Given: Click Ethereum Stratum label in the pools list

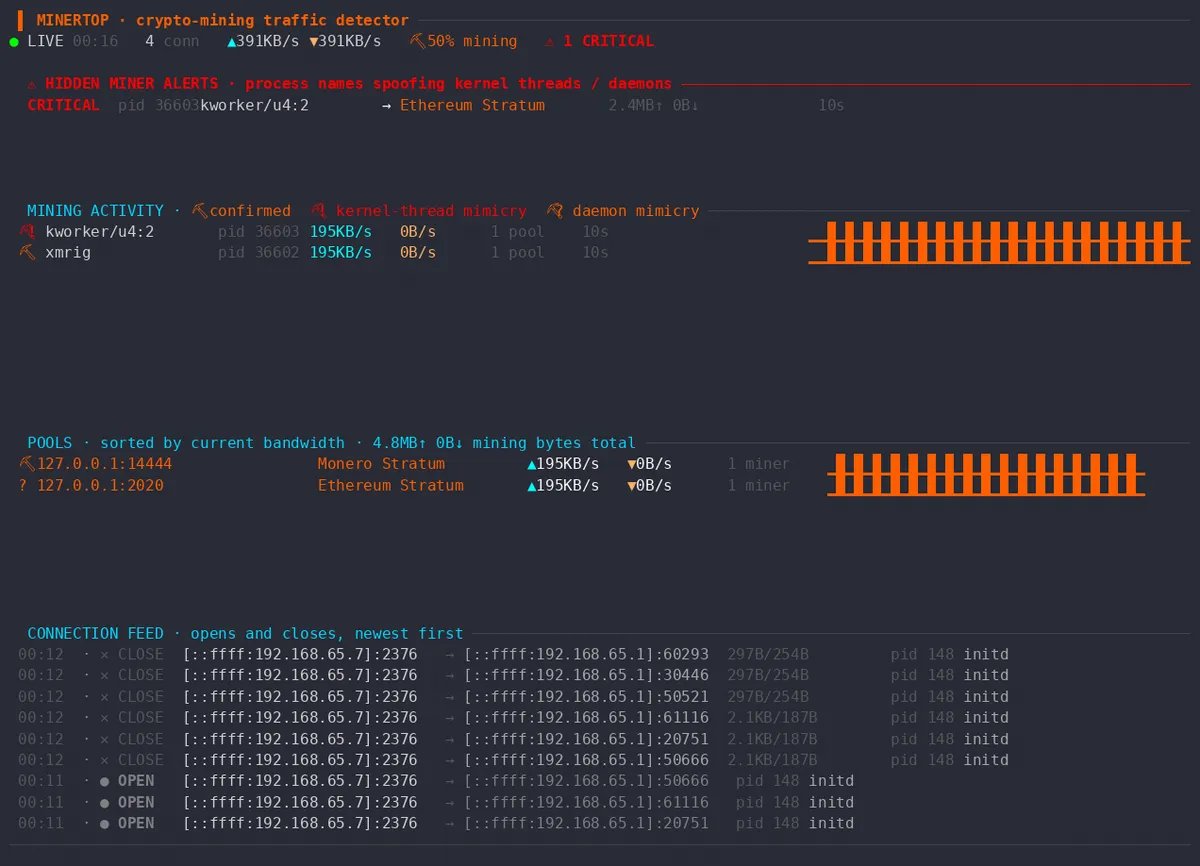Looking at the screenshot, I should click(x=391, y=485).
